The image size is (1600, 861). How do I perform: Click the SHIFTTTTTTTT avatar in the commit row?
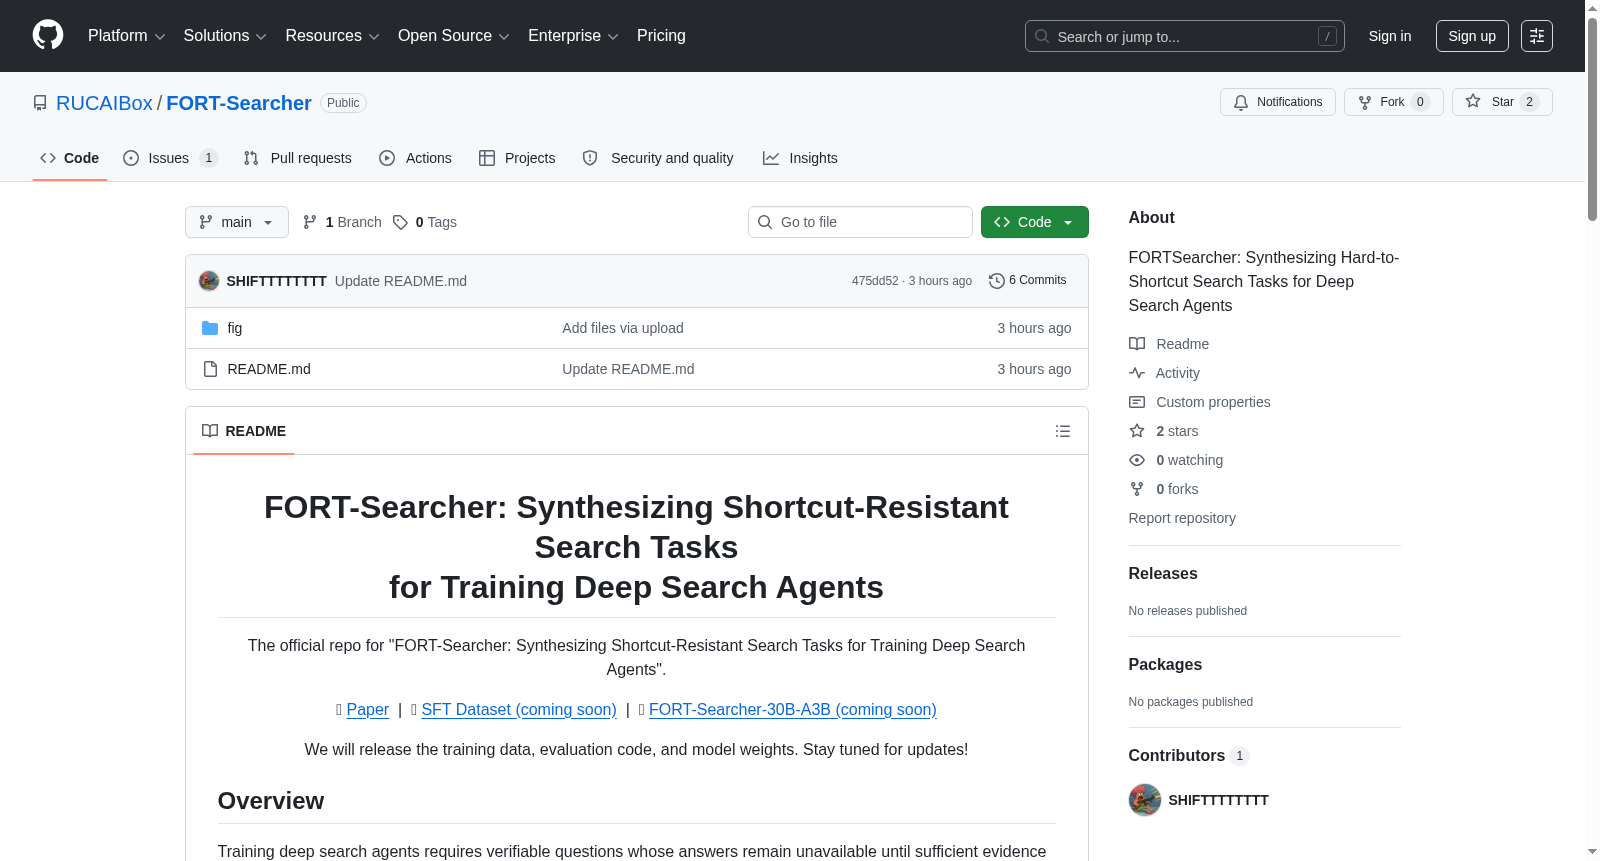(x=209, y=281)
